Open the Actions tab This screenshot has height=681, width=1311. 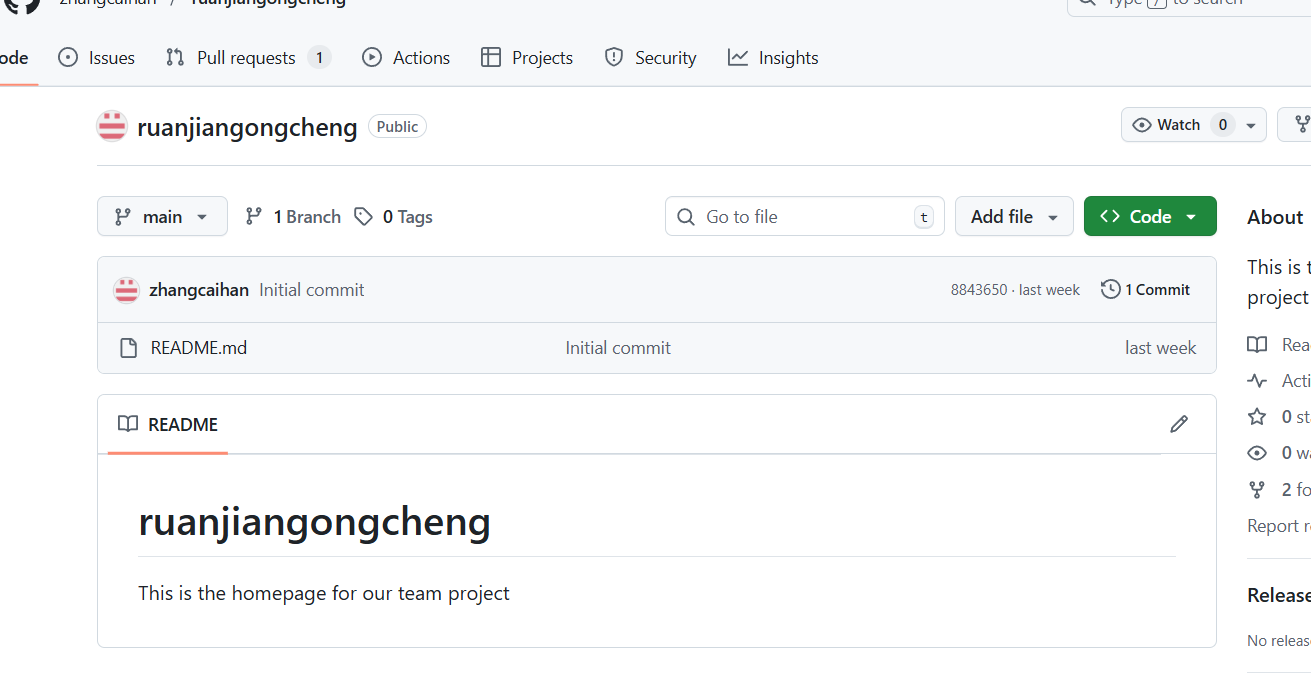tap(406, 57)
